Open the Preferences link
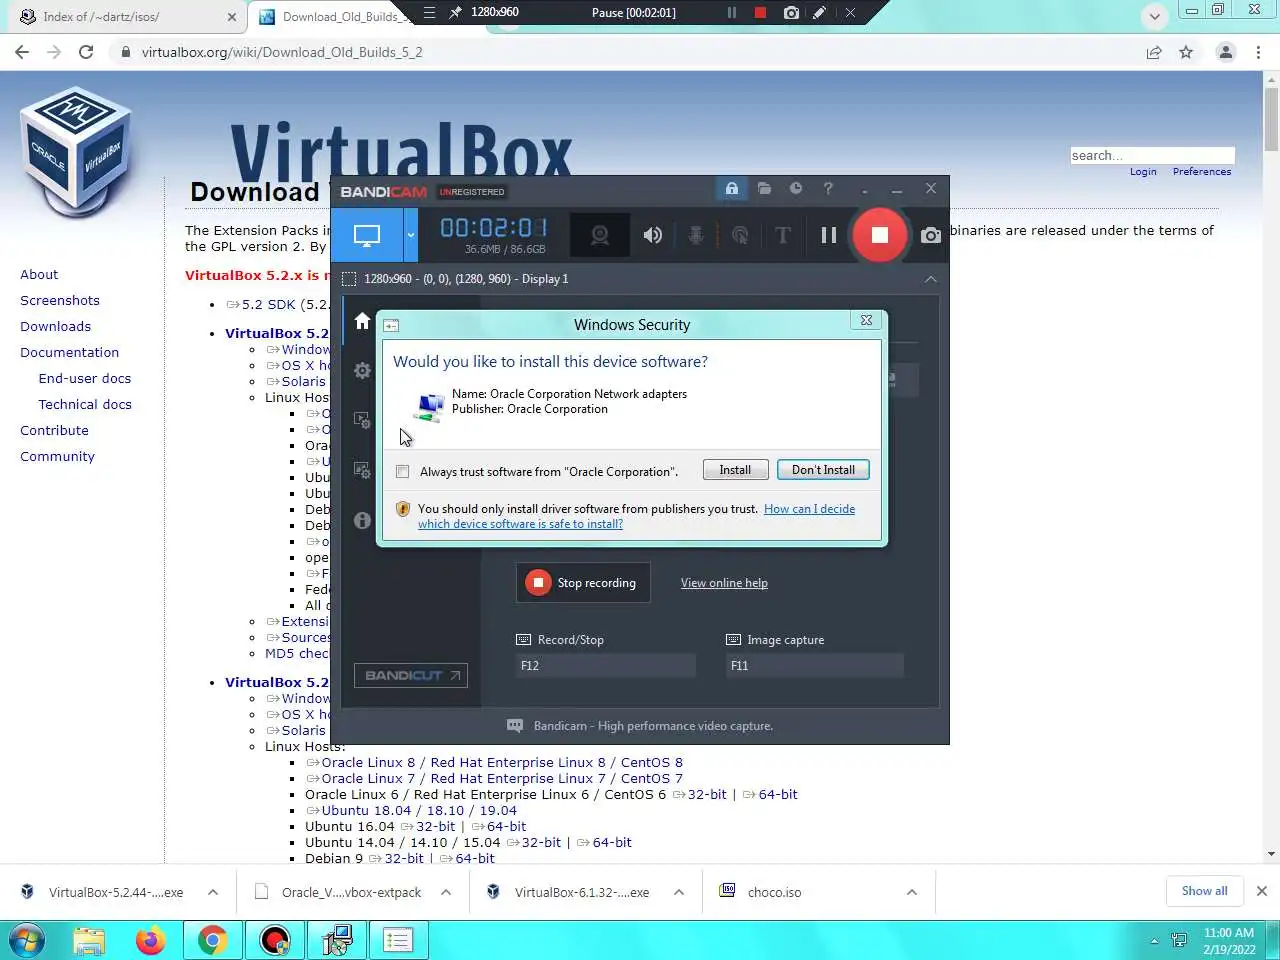Viewport: 1280px width, 960px height. point(1202,172)
